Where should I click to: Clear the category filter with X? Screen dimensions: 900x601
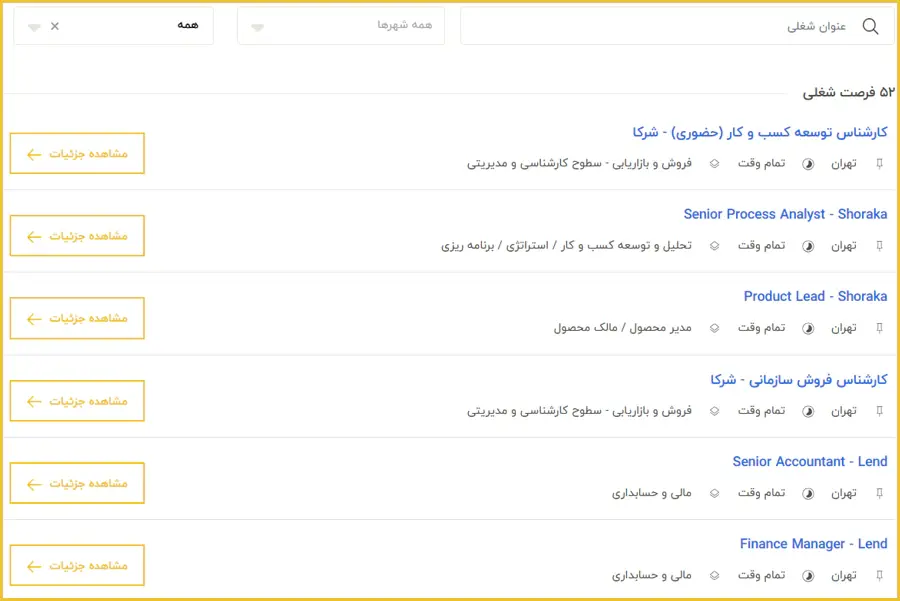click(55, 26)
